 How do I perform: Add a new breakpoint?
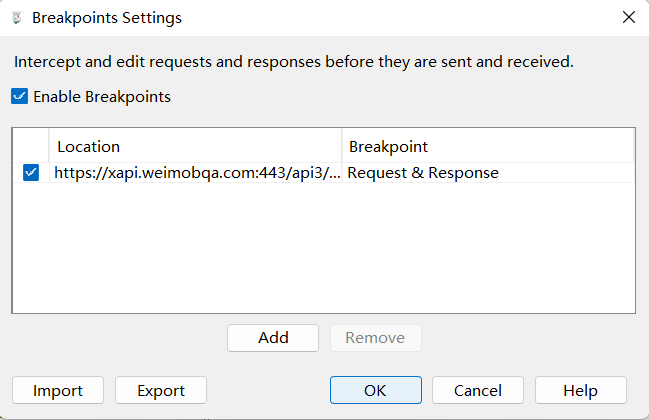tap(273, 338)
